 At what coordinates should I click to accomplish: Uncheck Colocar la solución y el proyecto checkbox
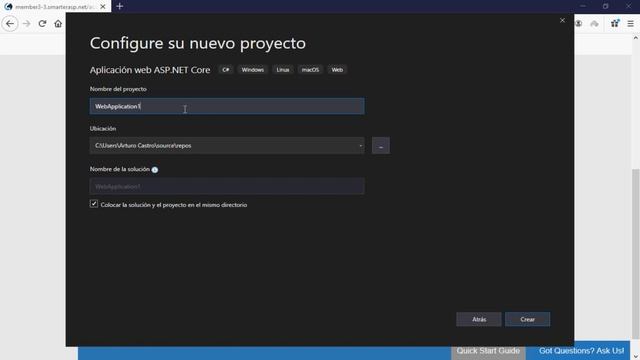[x=94, y=204]
